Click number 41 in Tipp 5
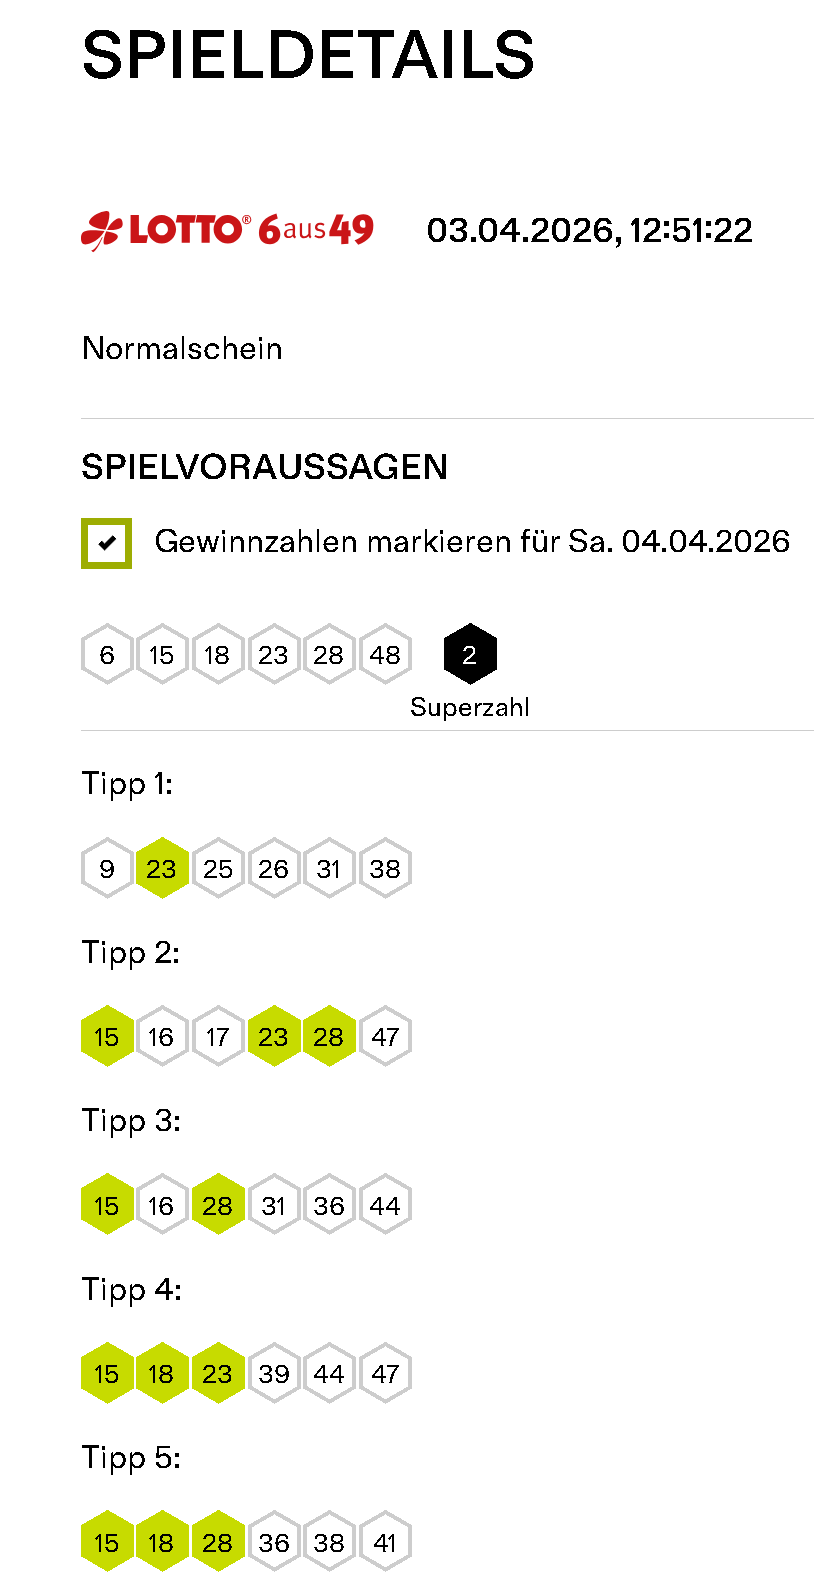814x1592 pixels. [x=385, y=1543]
